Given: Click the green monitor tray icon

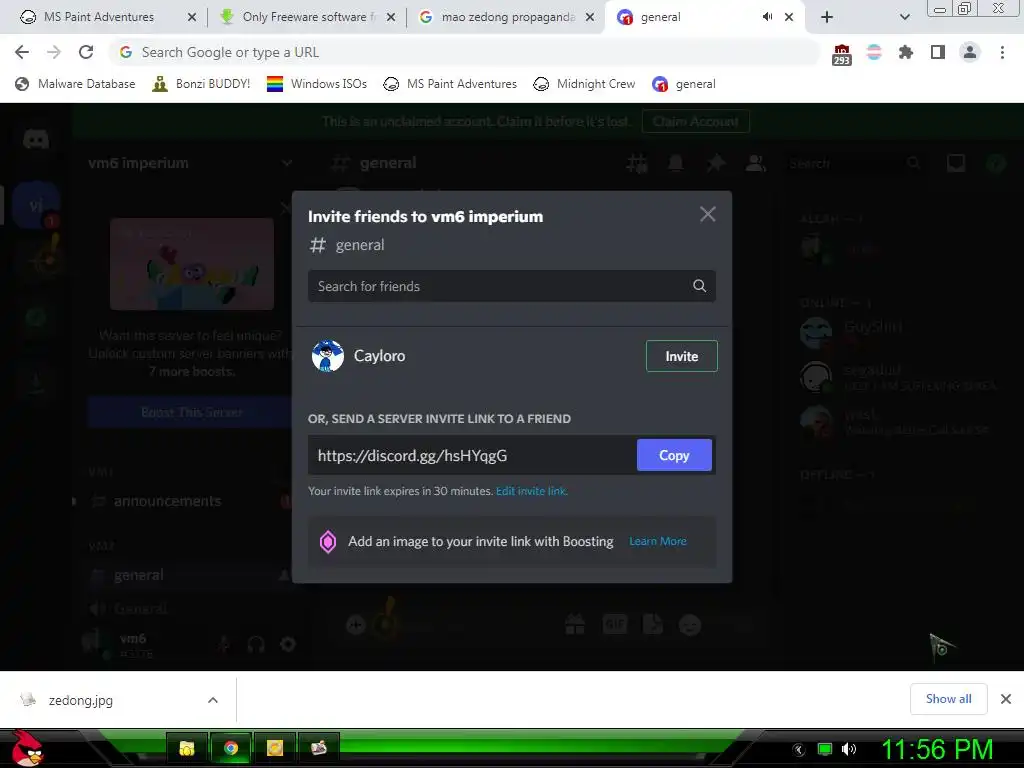Looking at the screenshot, I should coord(825,749).
